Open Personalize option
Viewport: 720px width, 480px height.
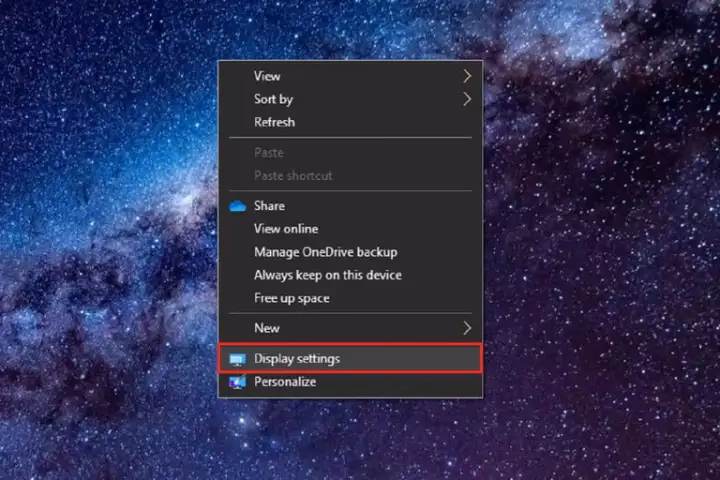tap(350, 382)
